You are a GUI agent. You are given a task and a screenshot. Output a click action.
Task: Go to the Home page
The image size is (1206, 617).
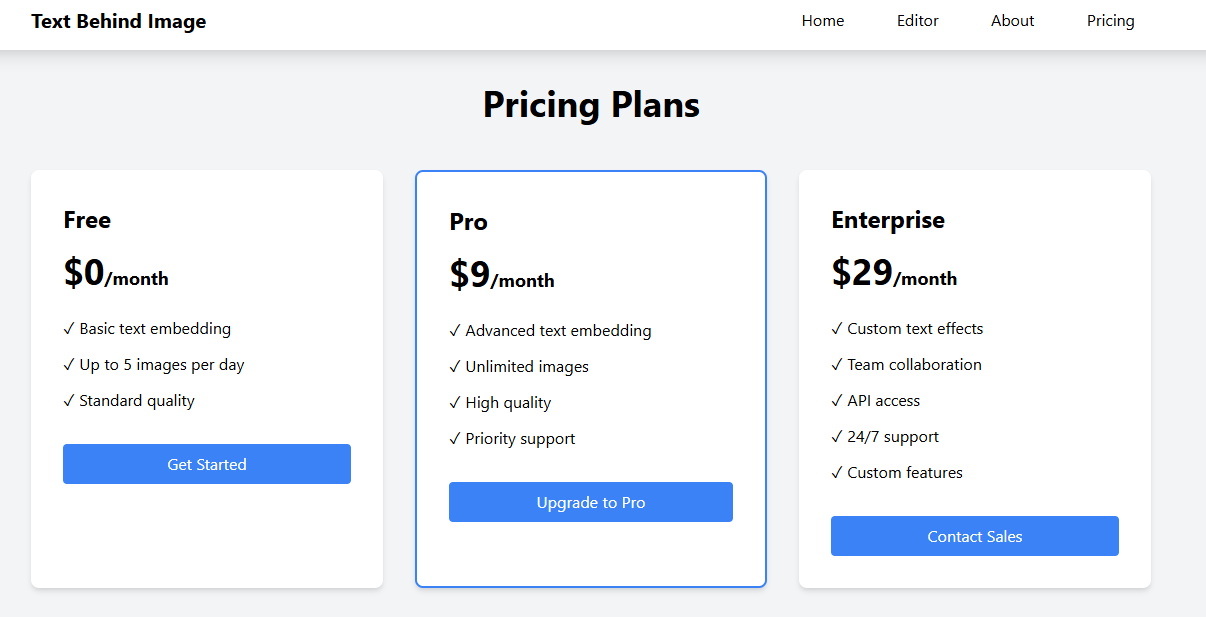tap(822, 21)
